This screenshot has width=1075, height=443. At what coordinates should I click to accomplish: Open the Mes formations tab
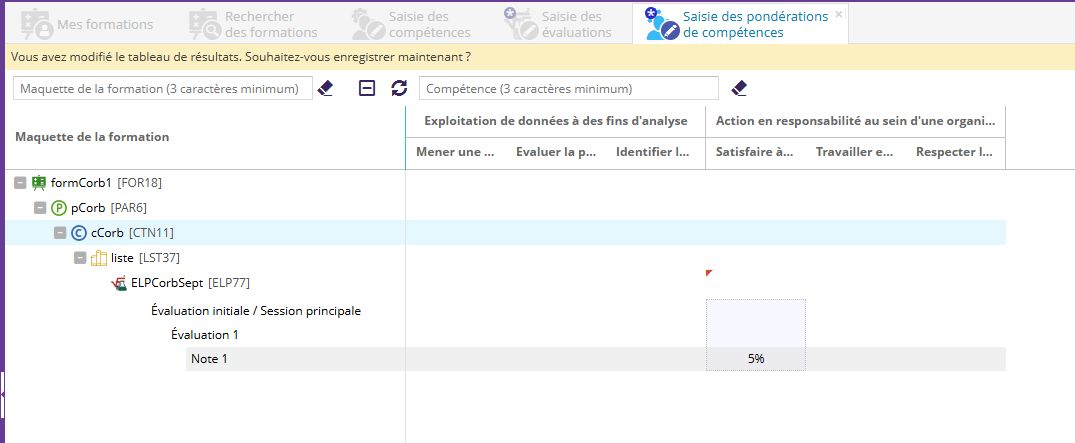[88, 24]
